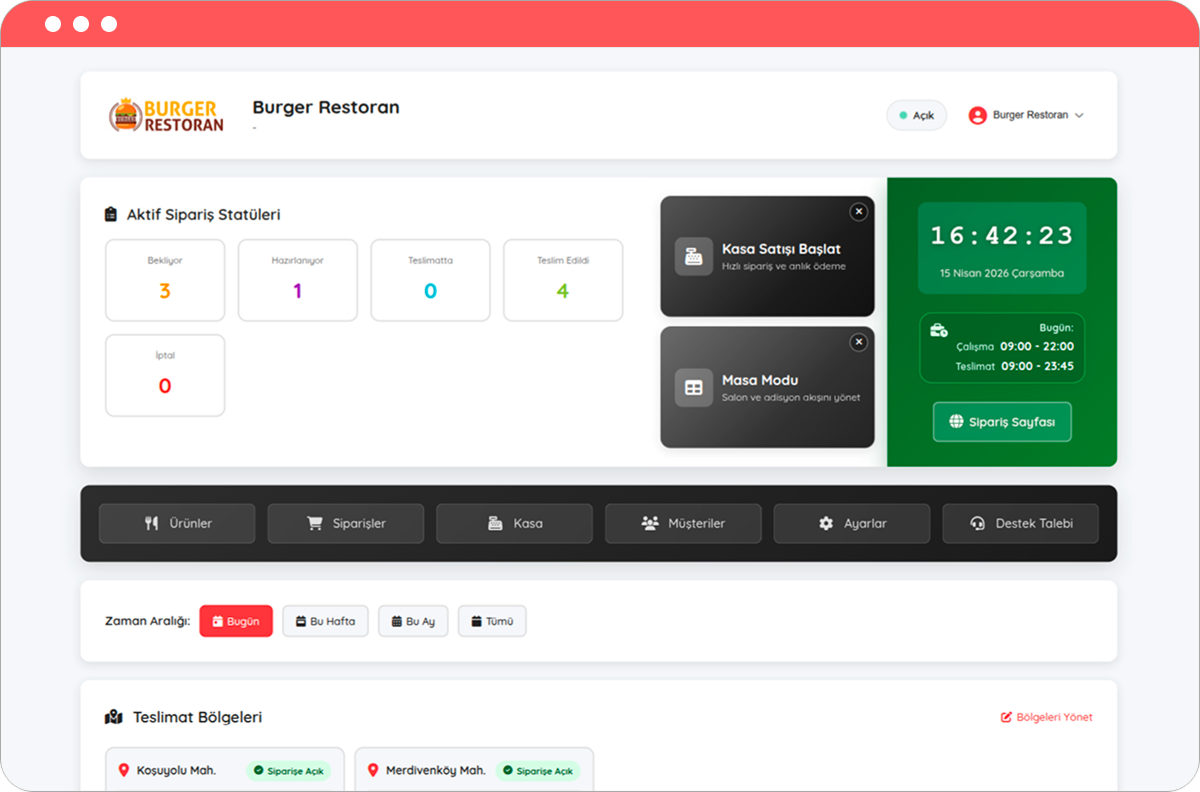Click the clipboard icon beside Aktif Sipariş Statüleri
The image size is (1200, 792).
coord(111,214)
